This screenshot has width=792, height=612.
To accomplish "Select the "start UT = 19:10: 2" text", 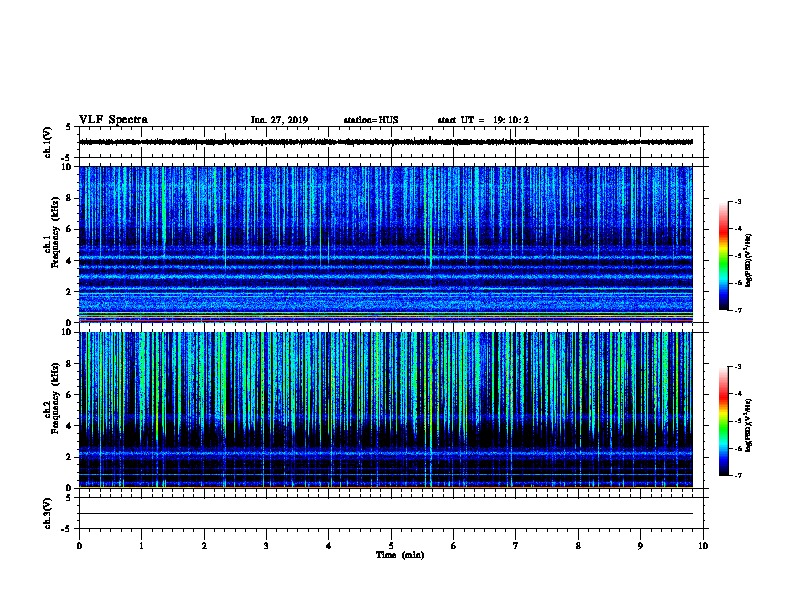I will tap(483, 120).
